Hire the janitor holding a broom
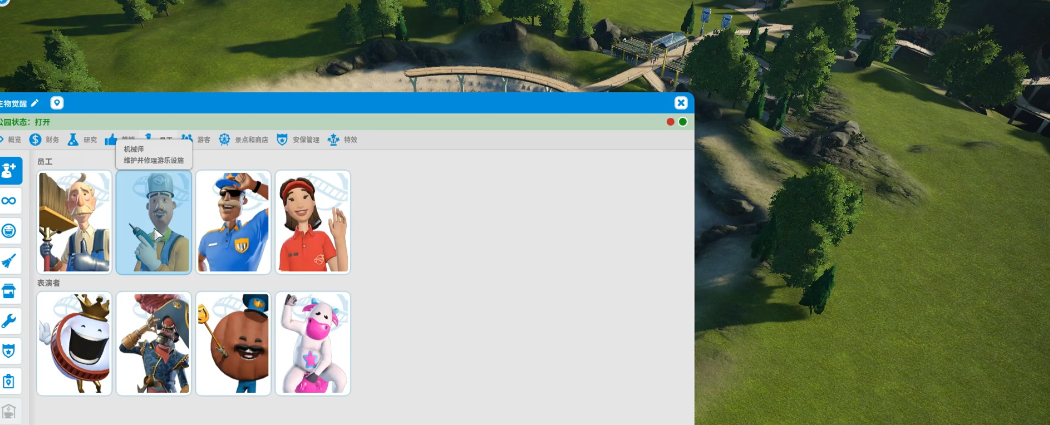Viewport: 1050px width, 425px height. [x=74, y=222]
